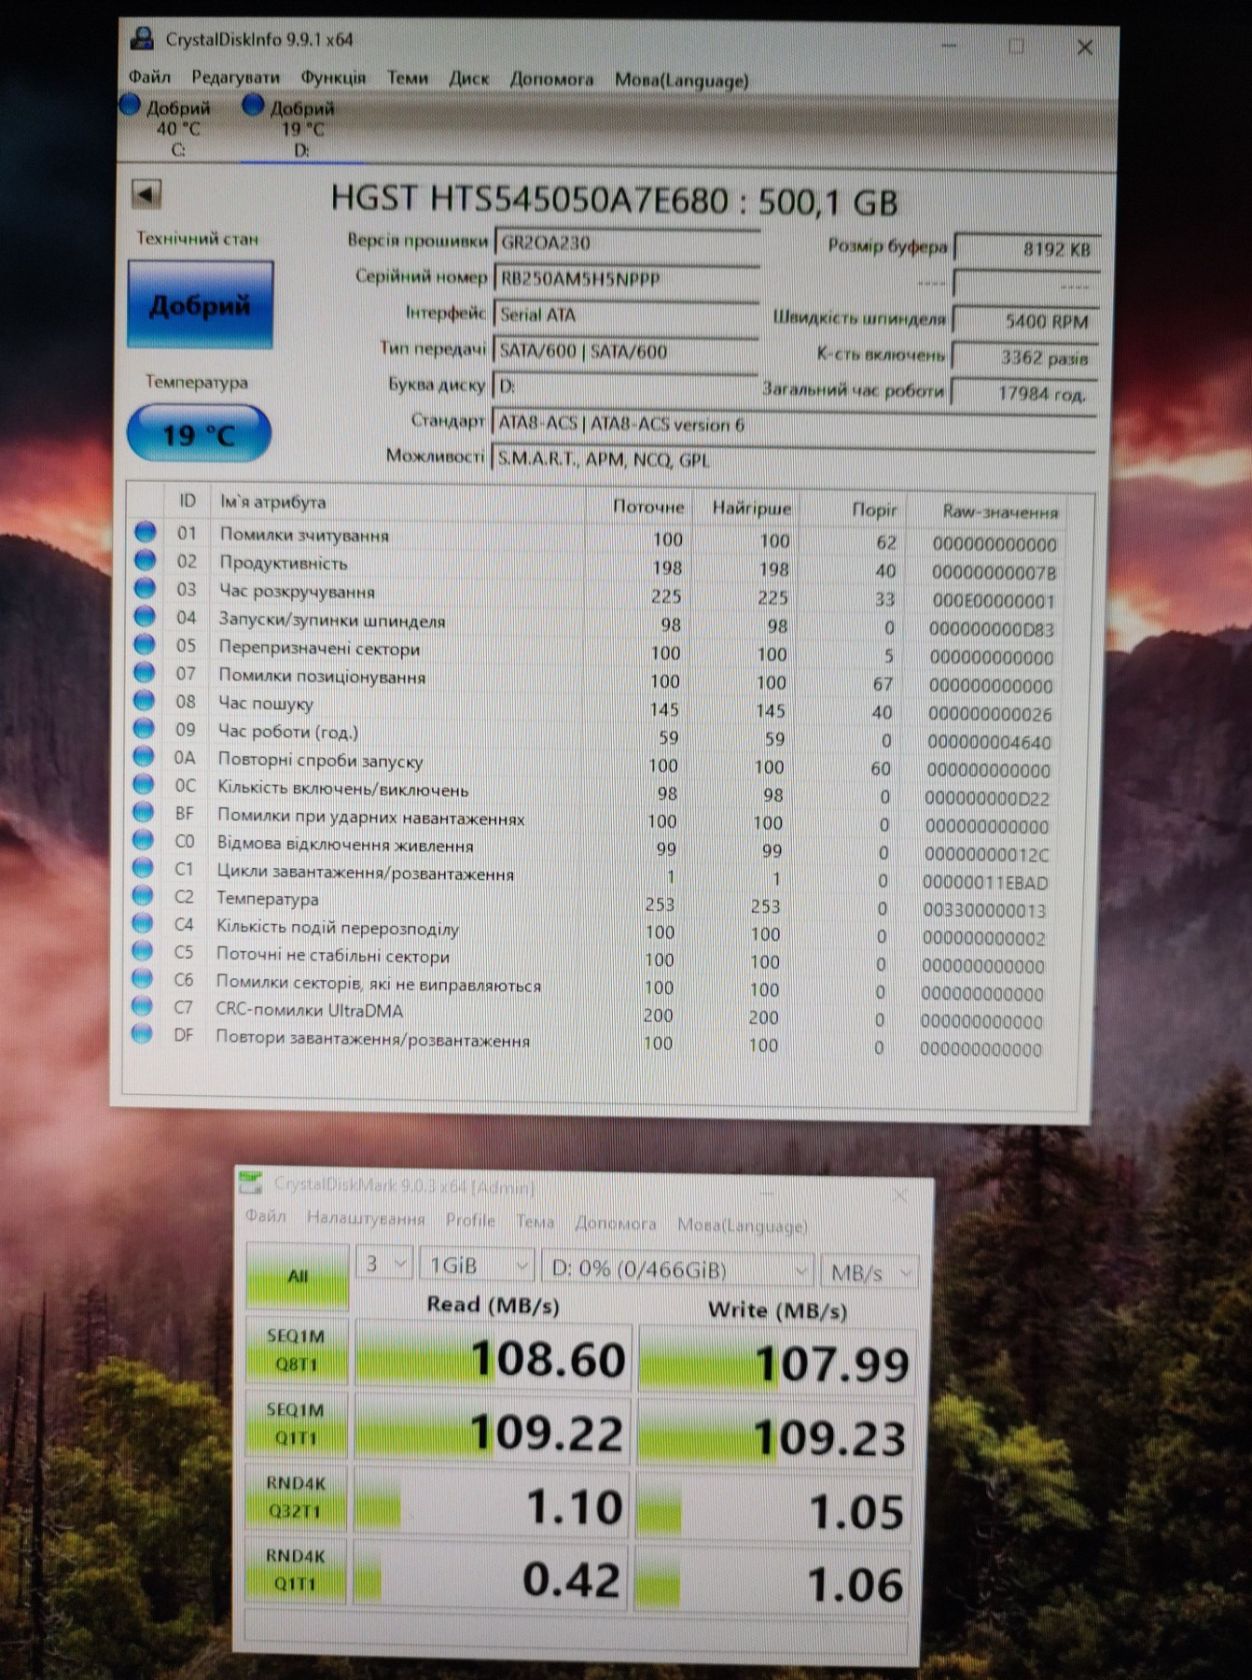Open the Мова(Language) menu in CrystalDiskInfo
Image resolution: width=1252 pixels, height=1680 pixels.
[x=681, y=80]
